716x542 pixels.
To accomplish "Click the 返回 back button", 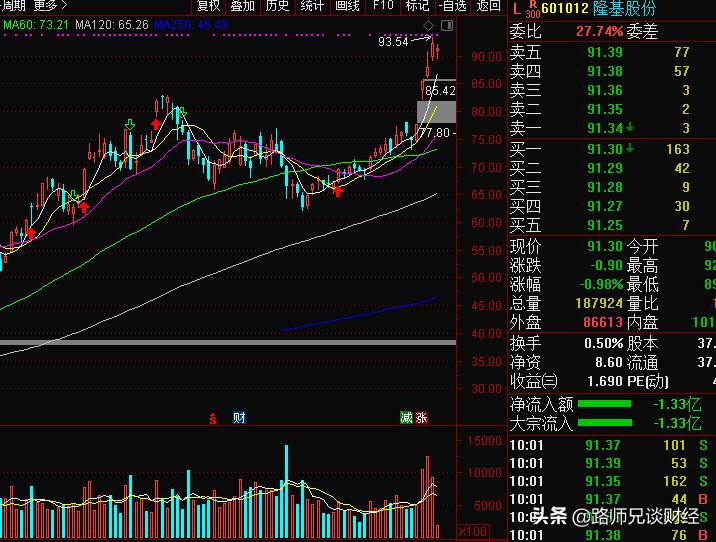I will coord(489,5).
